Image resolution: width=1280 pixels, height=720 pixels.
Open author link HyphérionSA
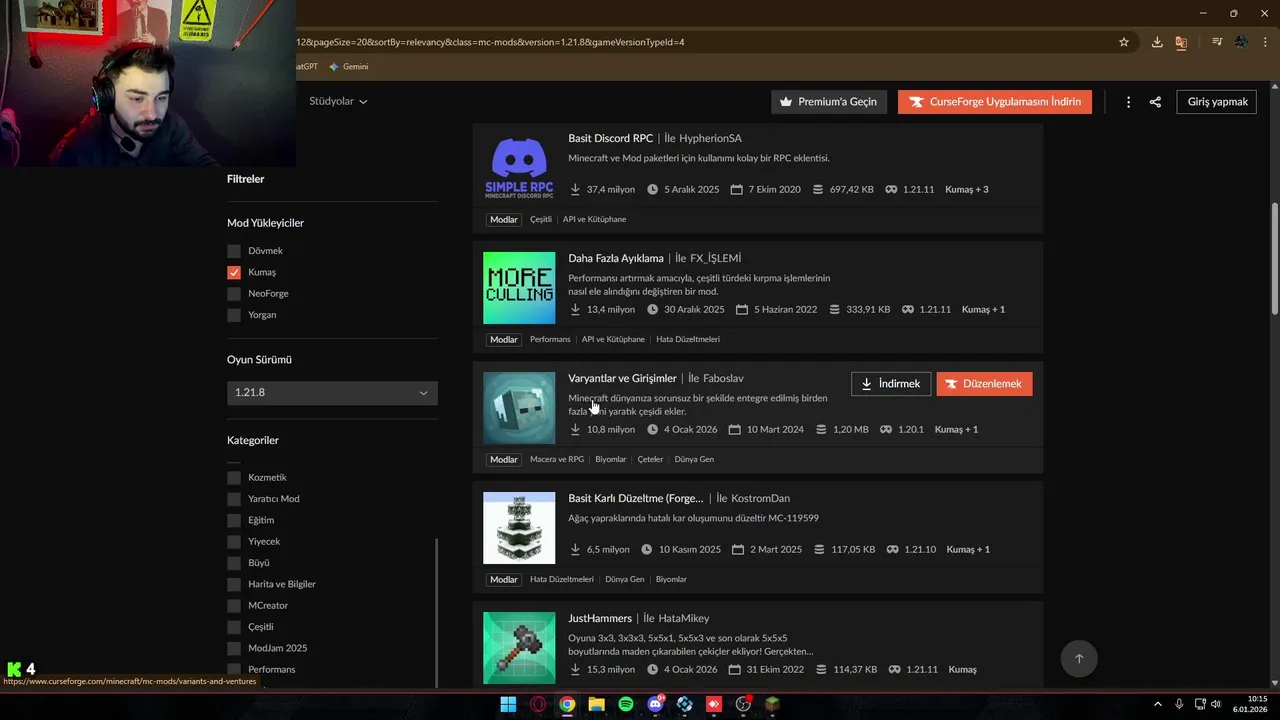click(x=710, y=138)
